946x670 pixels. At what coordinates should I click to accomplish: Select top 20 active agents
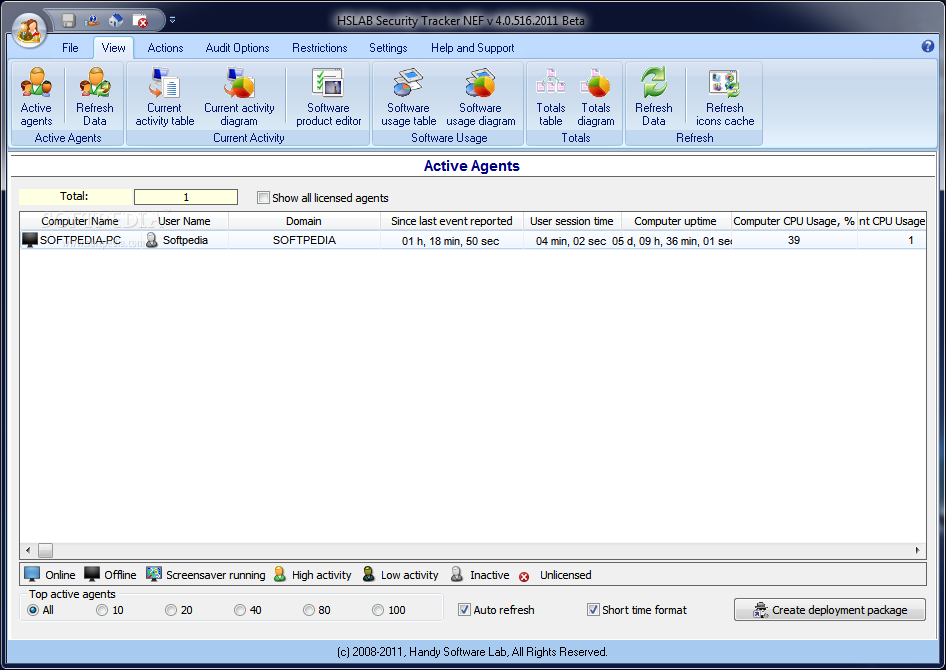point(171,610)
